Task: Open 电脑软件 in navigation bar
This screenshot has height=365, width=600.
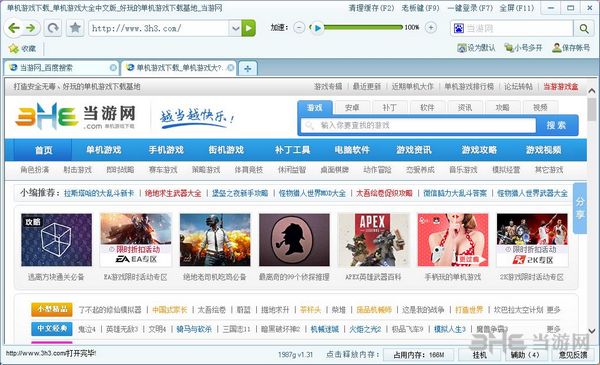Action: point(352,150)
